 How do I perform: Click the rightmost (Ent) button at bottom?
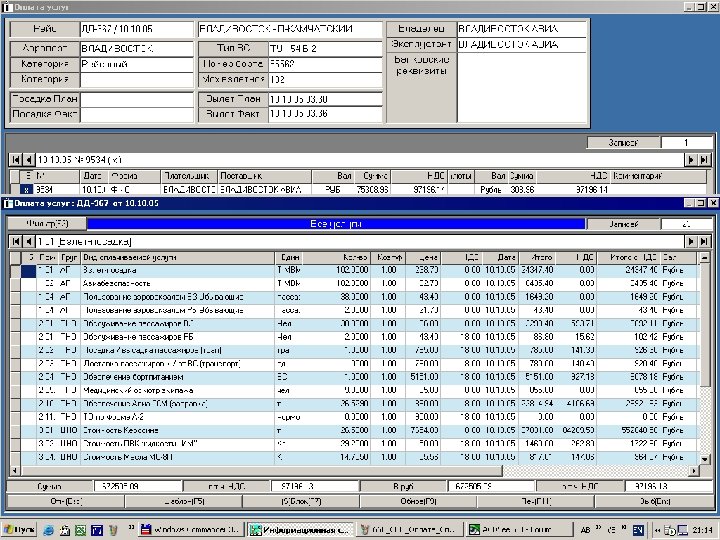[x=655, y=501]
